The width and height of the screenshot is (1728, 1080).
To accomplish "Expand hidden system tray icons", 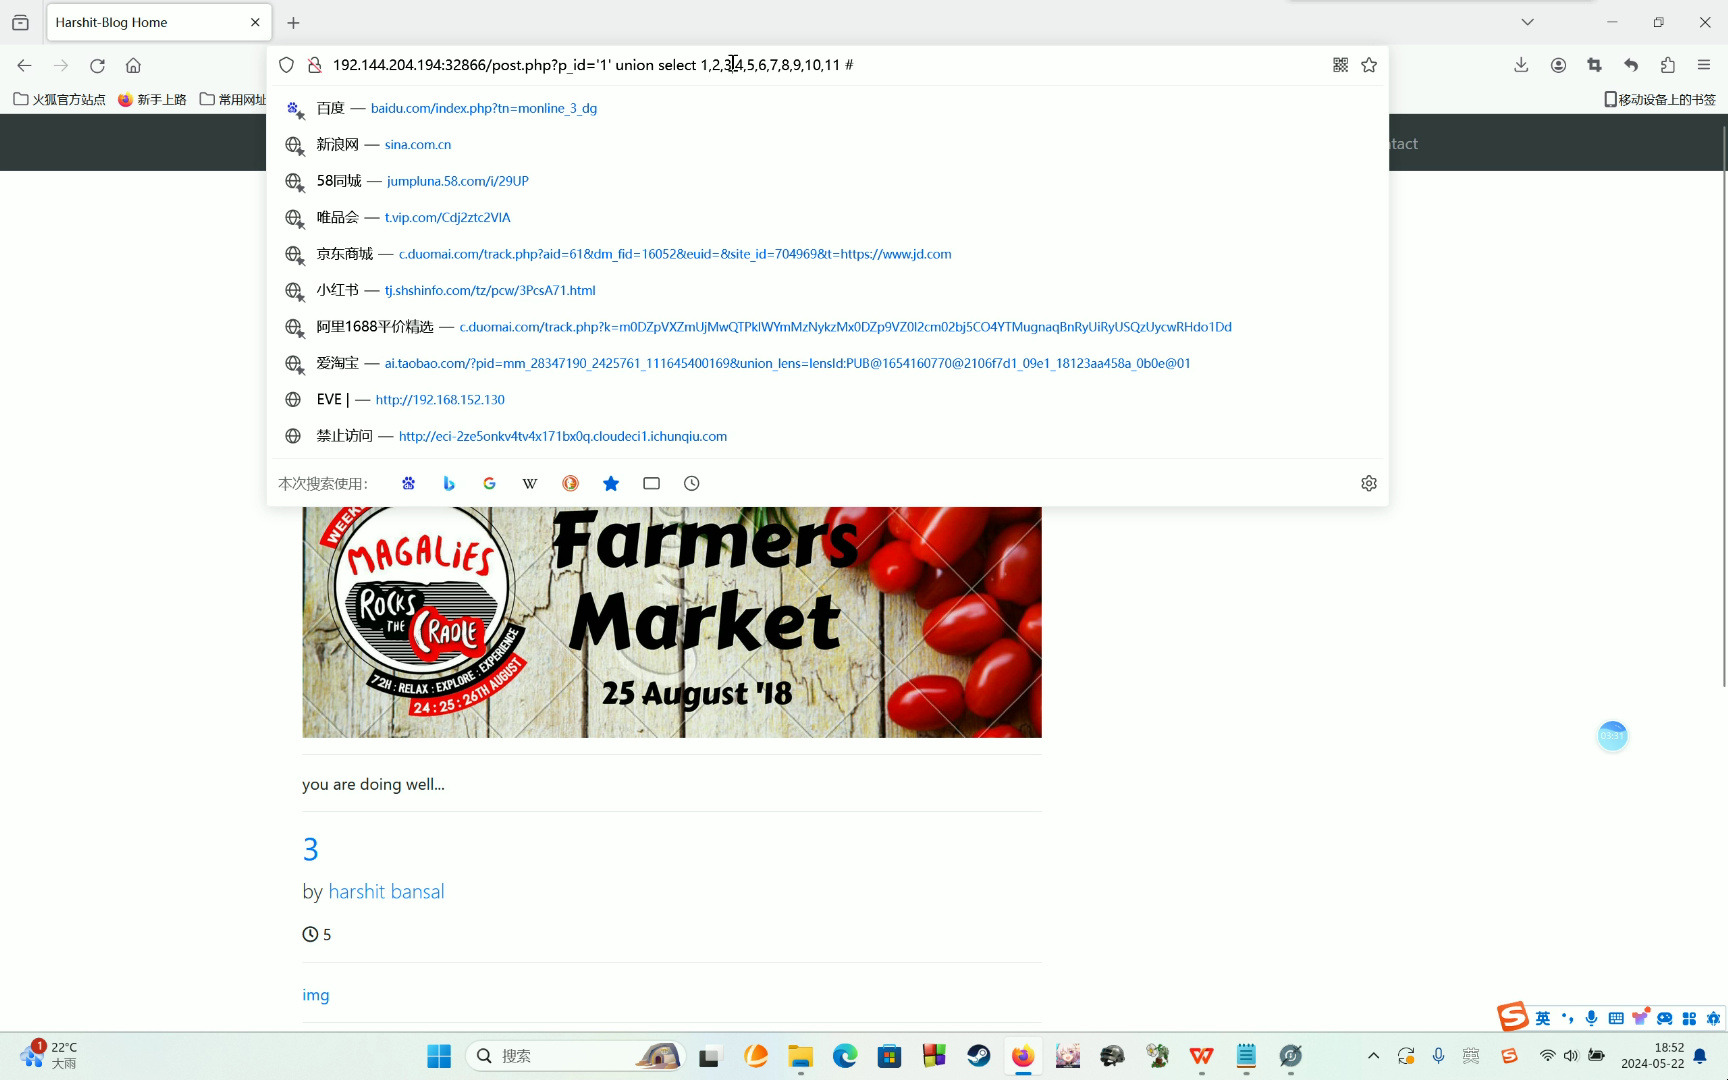I will click(1374, 1055).
